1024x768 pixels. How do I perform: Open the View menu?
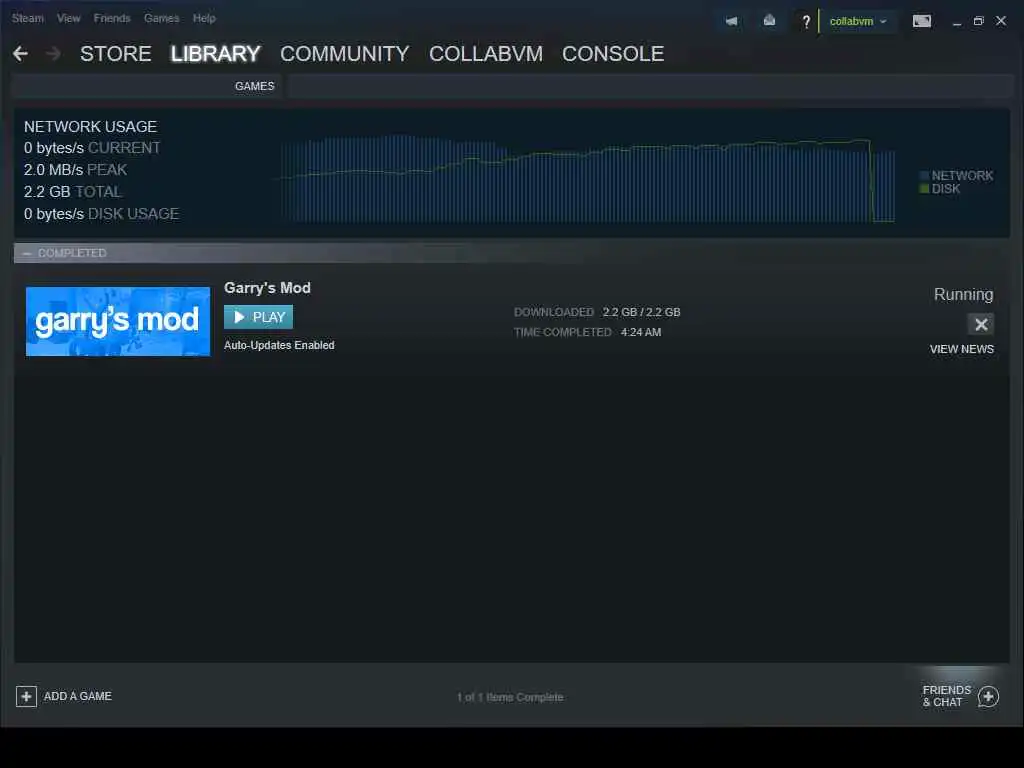click(69, 18)
